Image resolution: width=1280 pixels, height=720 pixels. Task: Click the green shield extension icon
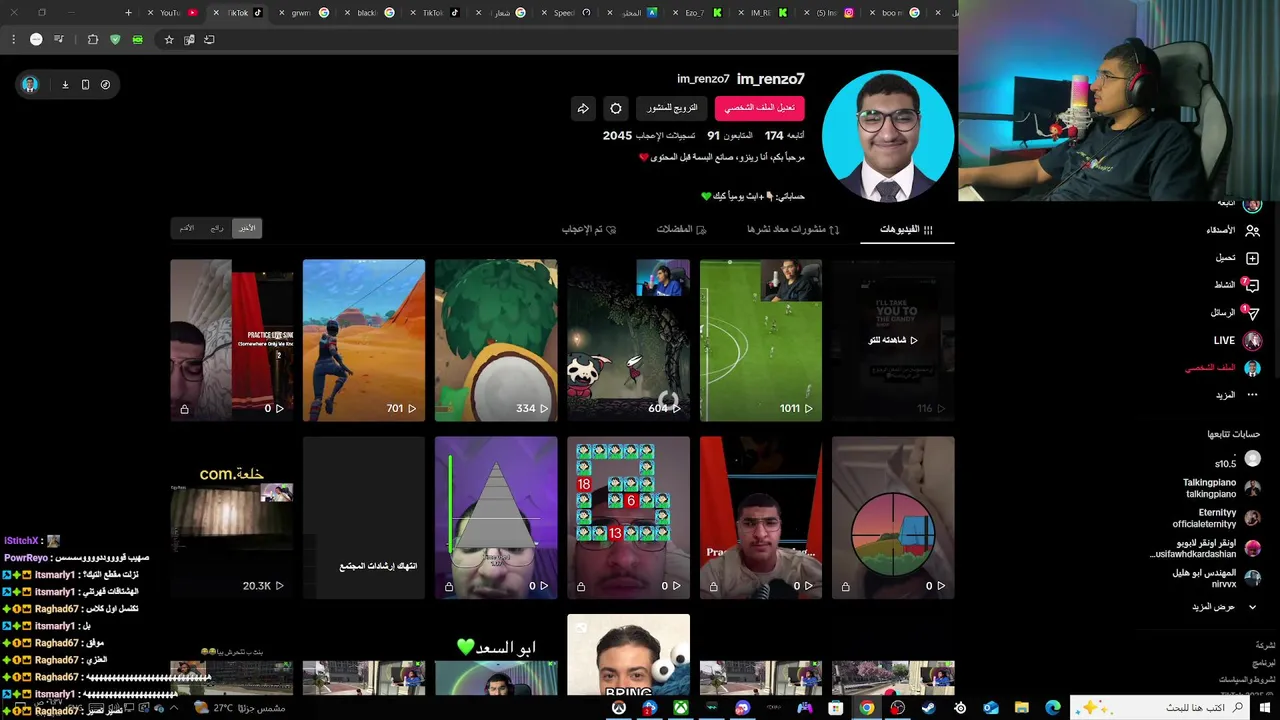(115, 40)
